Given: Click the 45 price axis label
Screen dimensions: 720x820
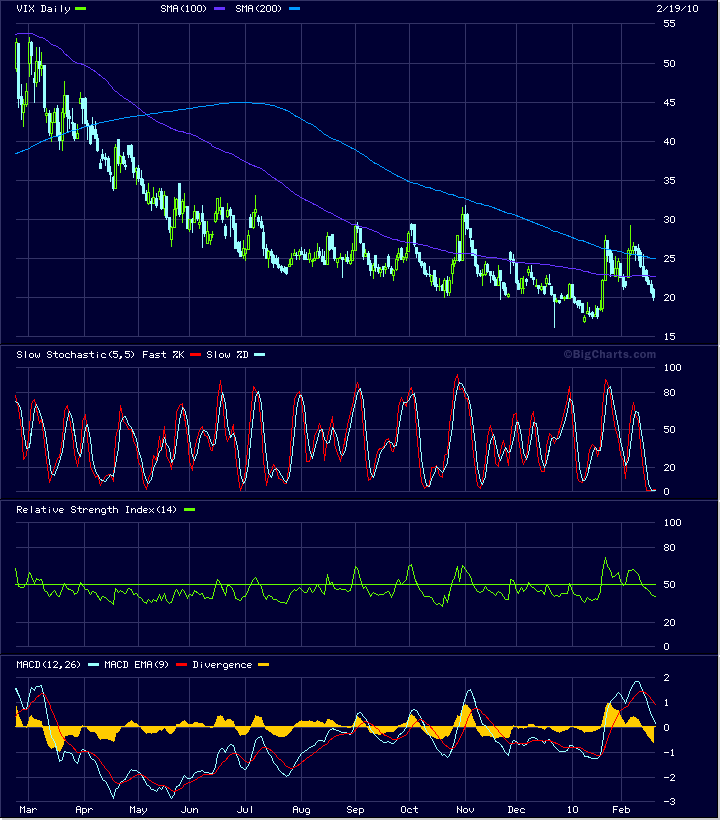Looking at the screenshot, I should click(x=669, y=102).
